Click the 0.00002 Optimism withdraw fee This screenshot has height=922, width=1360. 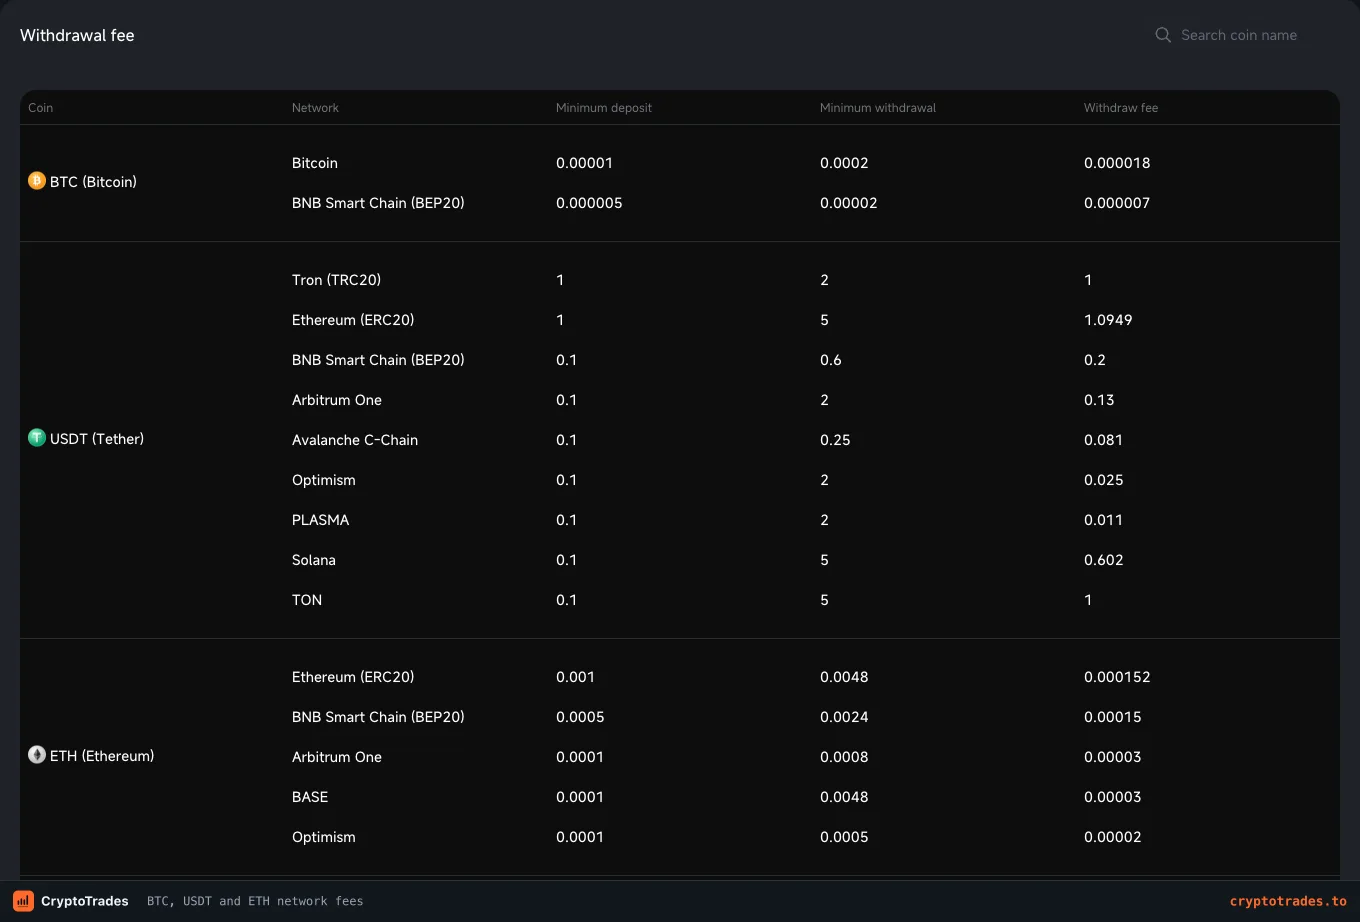[x=1113, y=837]
